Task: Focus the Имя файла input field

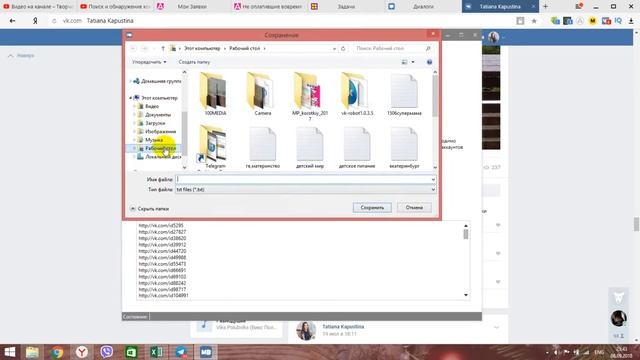Action: click(x=303, y=180)
